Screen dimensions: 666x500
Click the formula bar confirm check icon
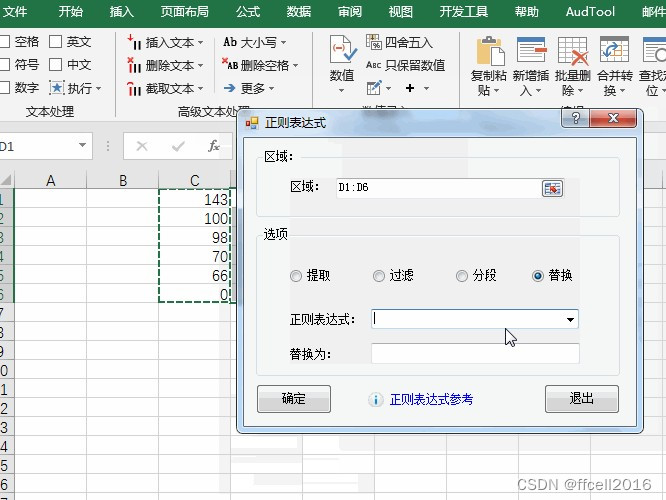(x=178, y=146)
